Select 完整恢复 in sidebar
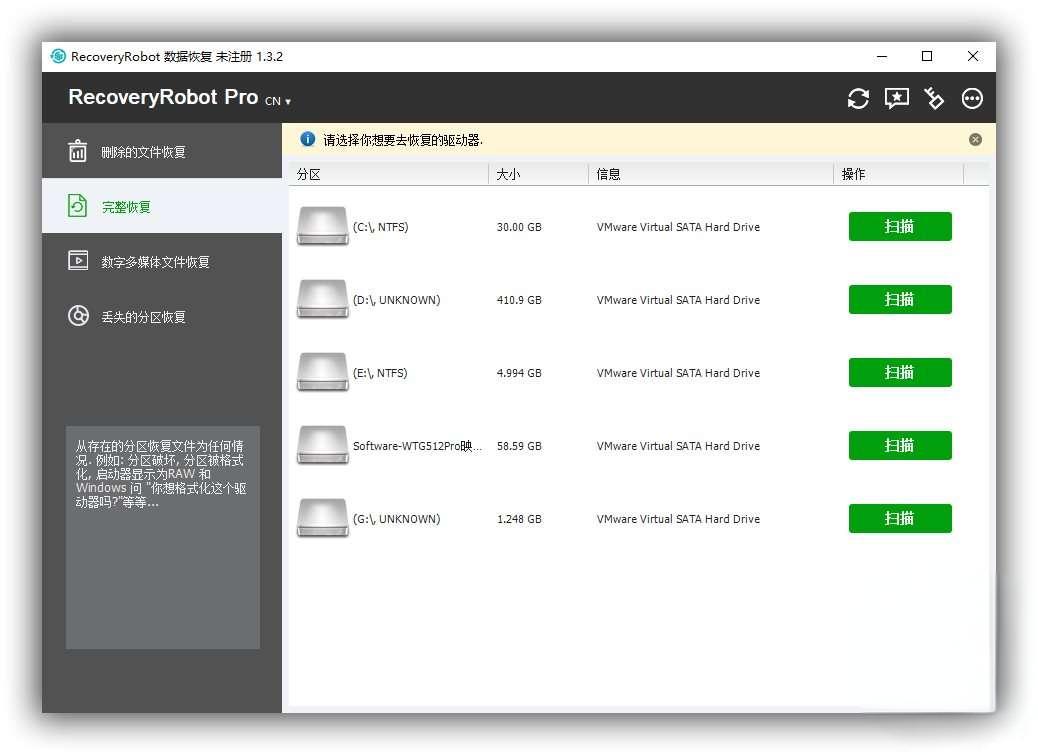This screenshot has width=1038, height=755. coord(162,206)
